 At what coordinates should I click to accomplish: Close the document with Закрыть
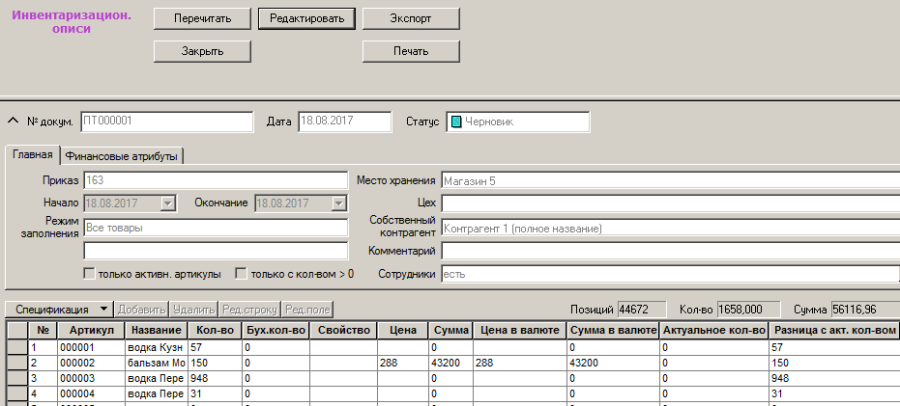coord(202,51)
